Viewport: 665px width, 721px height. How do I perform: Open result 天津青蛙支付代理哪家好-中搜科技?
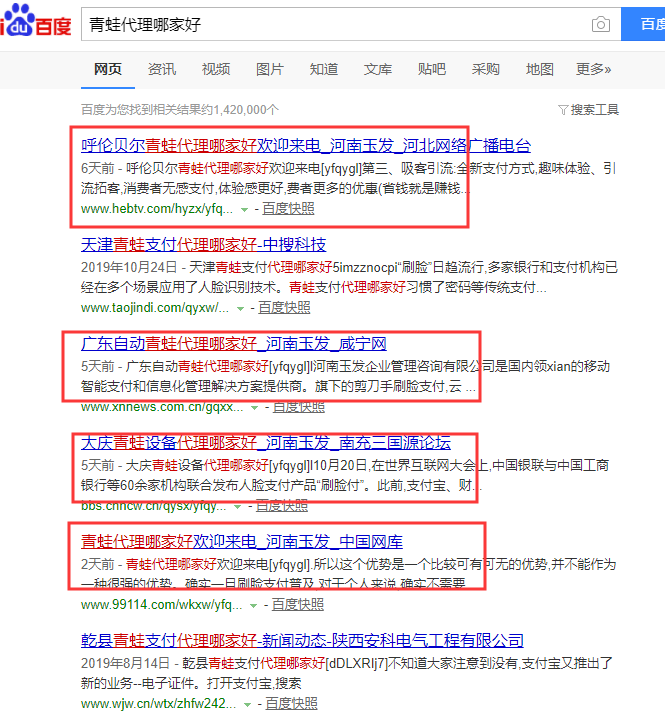[203, 245]
